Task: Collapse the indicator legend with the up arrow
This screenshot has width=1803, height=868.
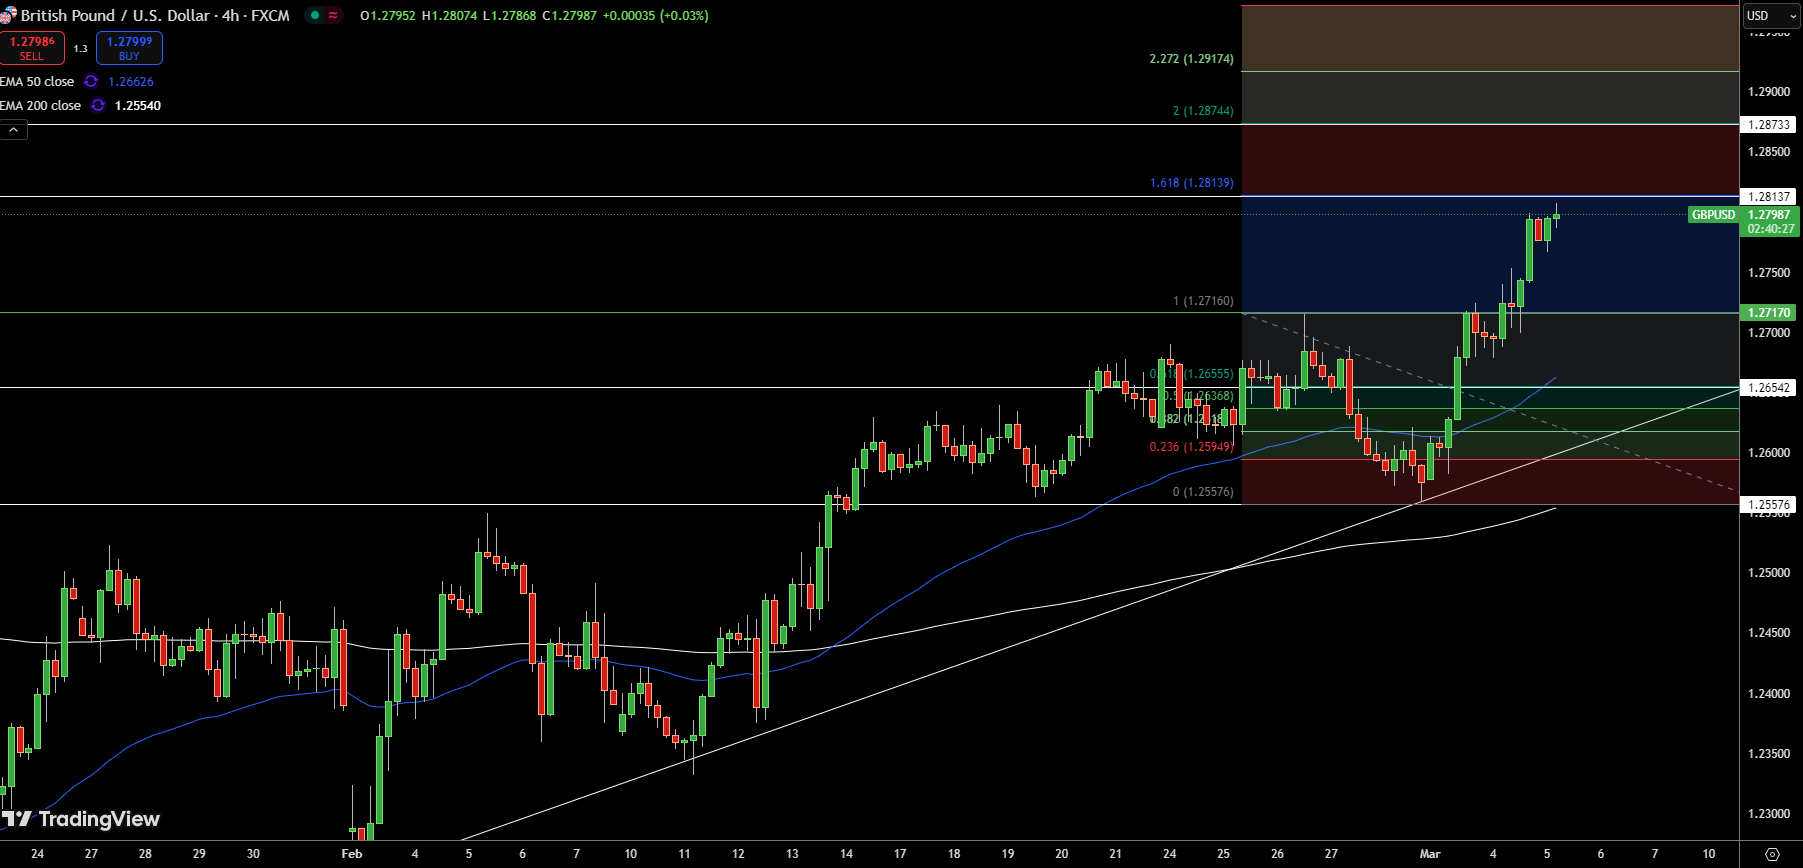Action: pos(14,130)
